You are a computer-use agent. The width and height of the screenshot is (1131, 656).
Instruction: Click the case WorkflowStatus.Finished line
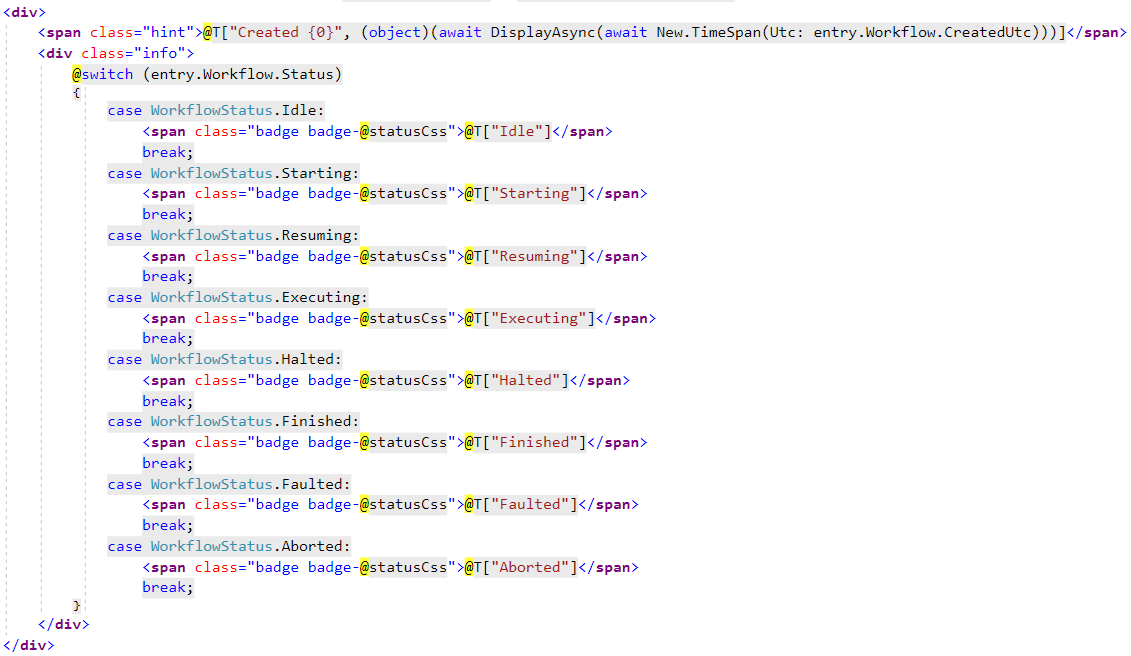233,421
